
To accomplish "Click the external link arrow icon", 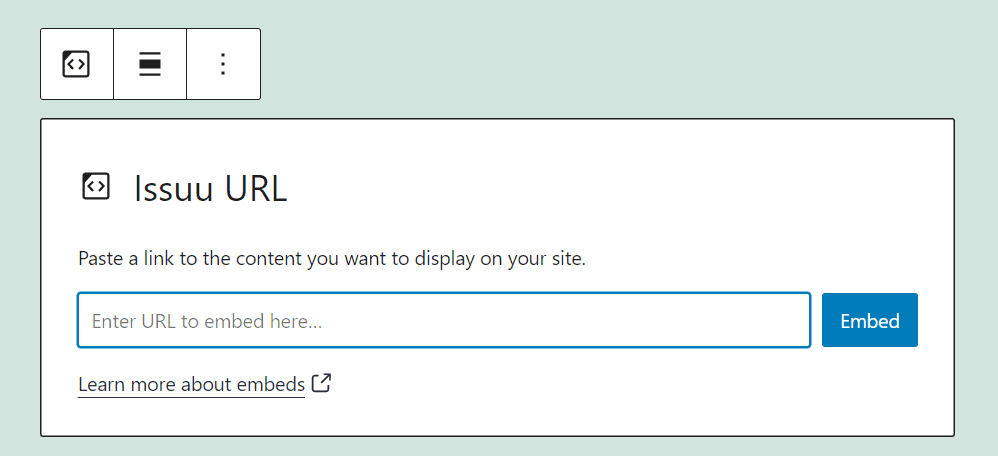I will tap(321, 383).
